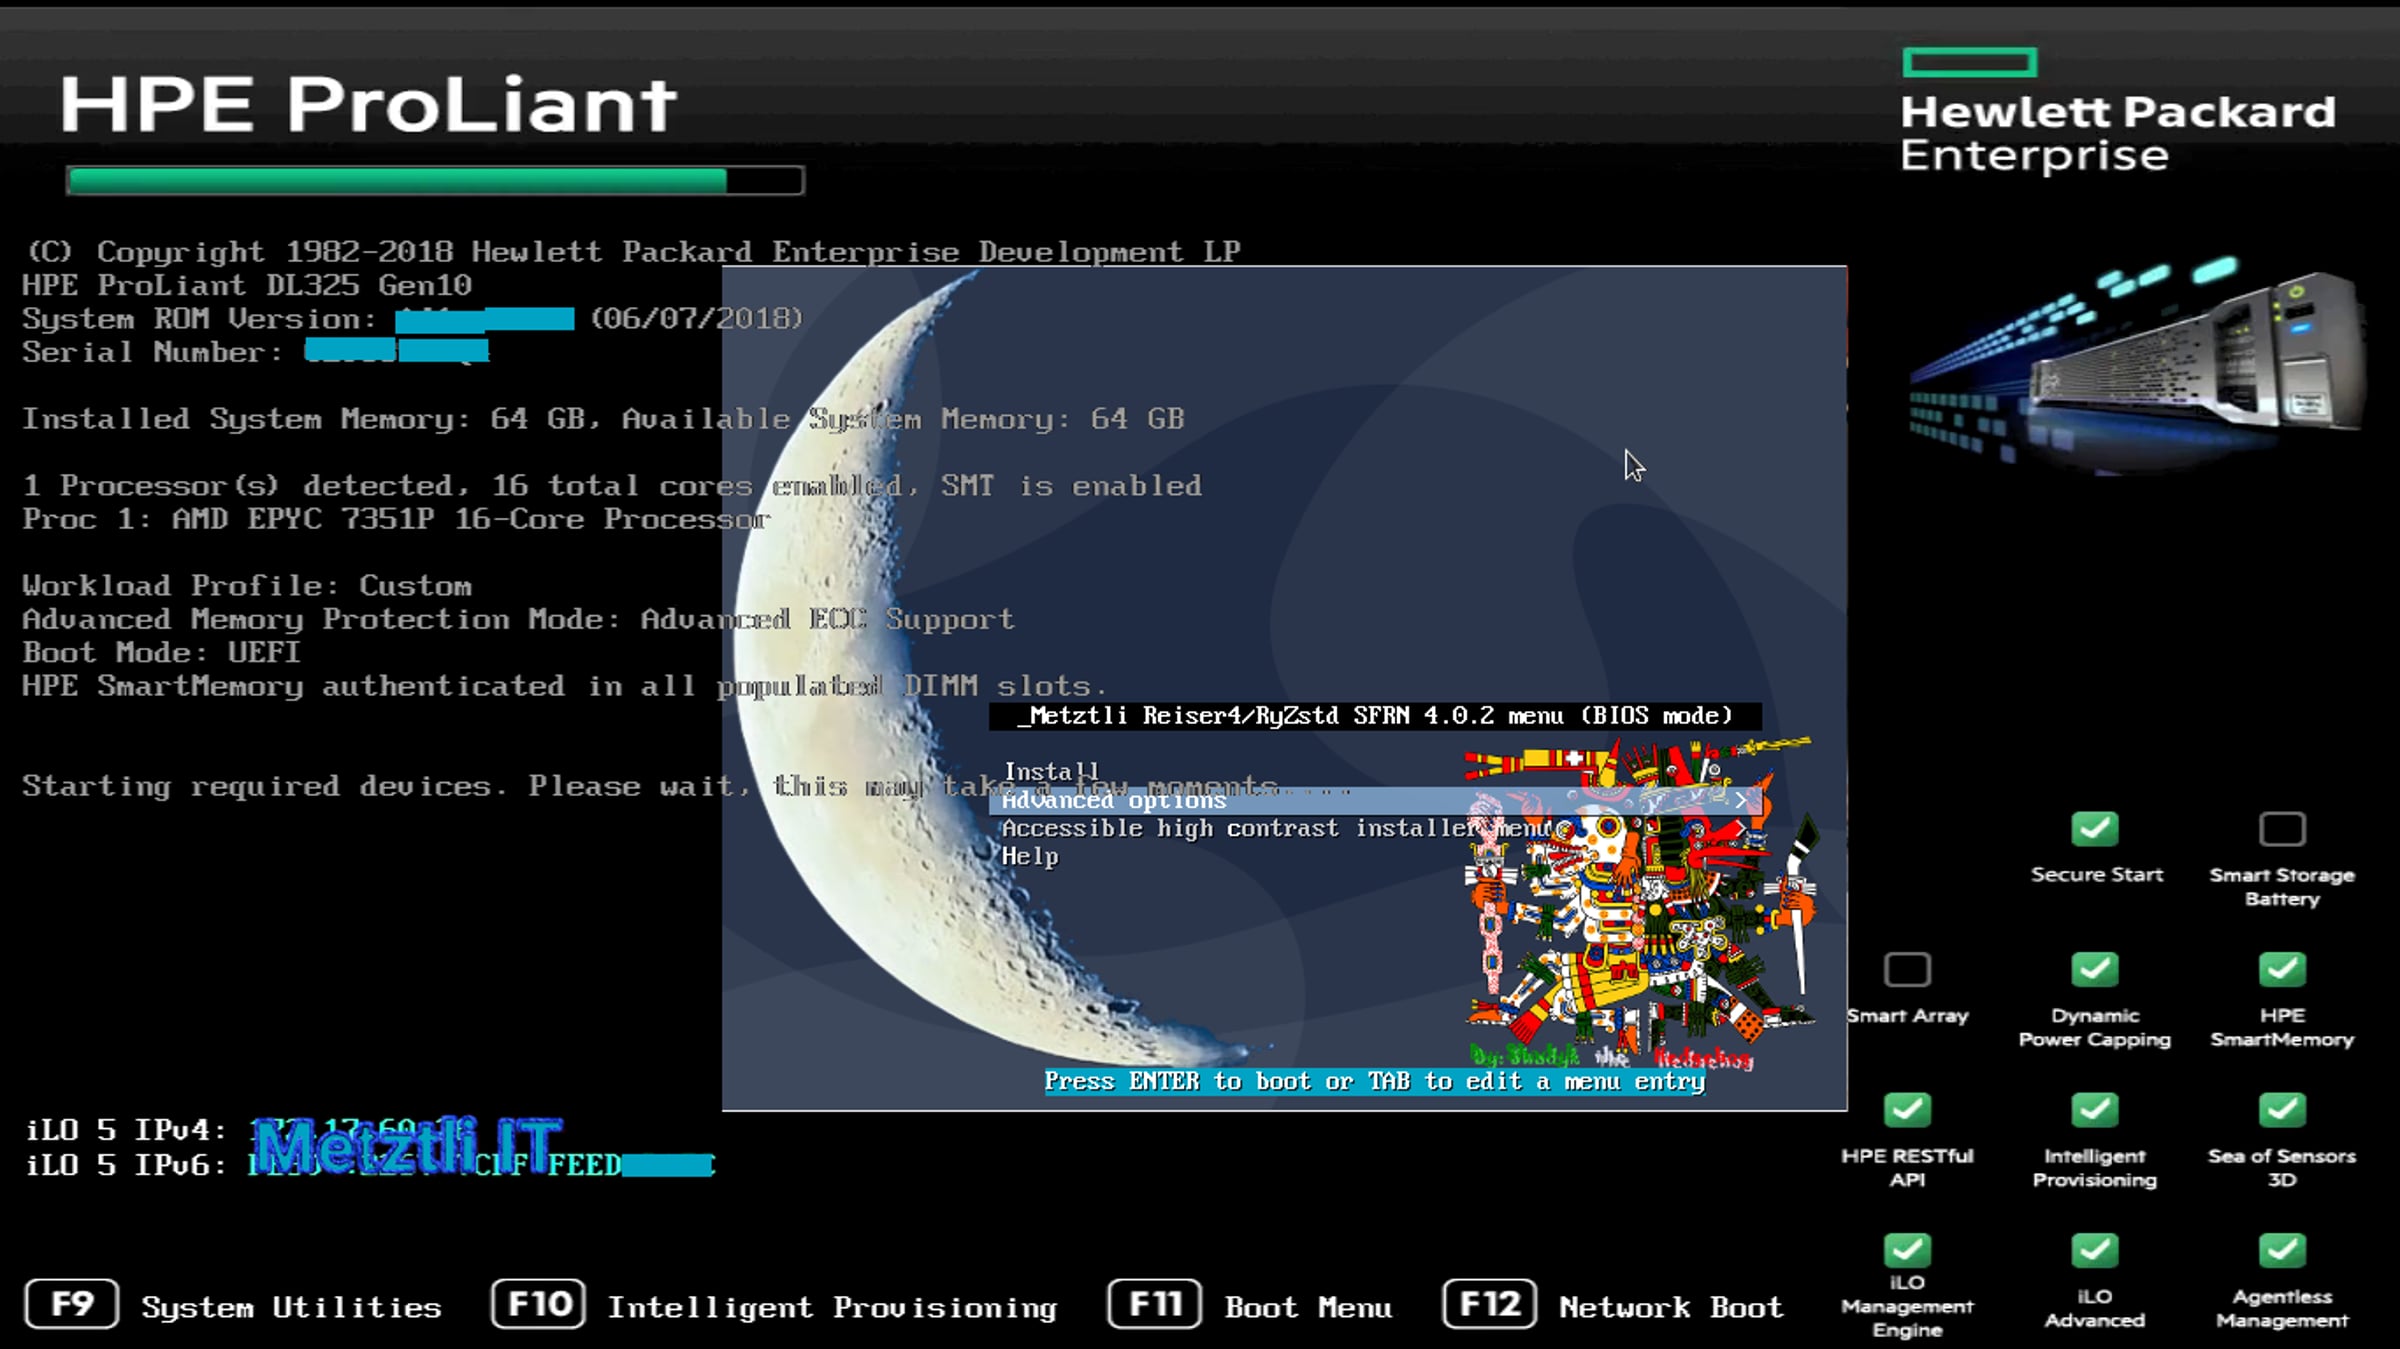Click the Aztec codex figure artwork
The width and height of the screenshot is (2400, 1349).
(1640, 900)
